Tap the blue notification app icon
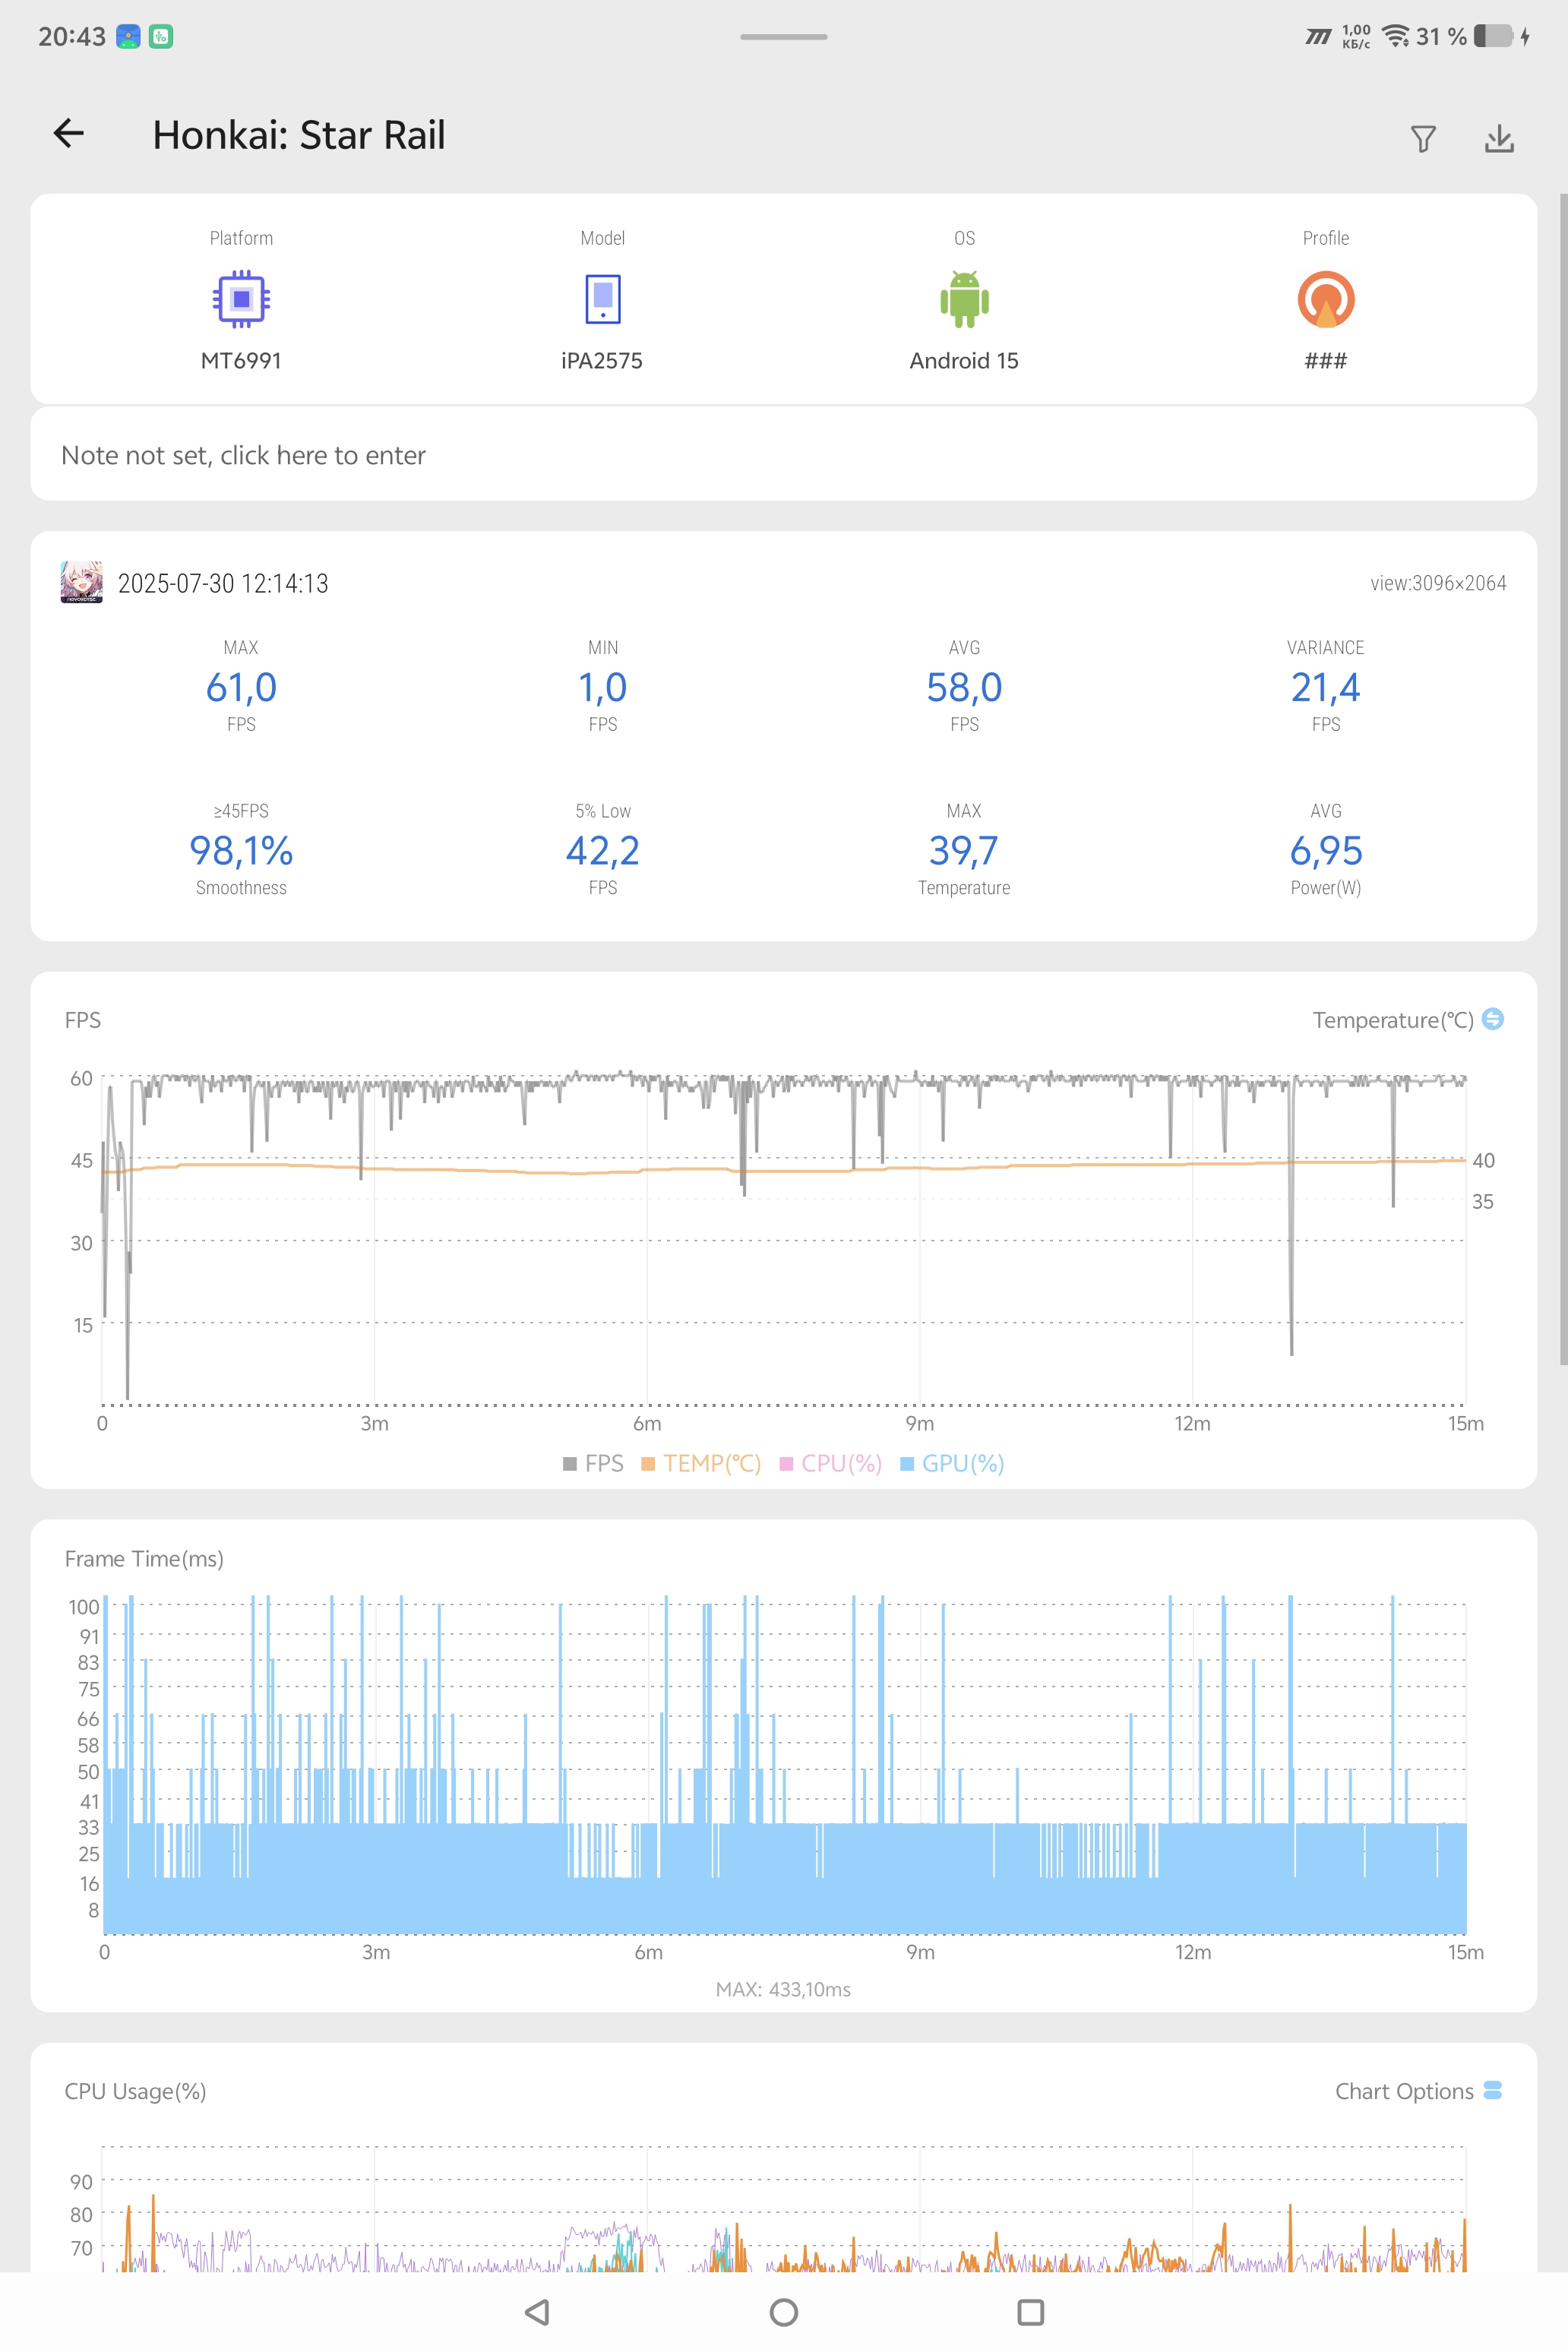 pos(128,37)
